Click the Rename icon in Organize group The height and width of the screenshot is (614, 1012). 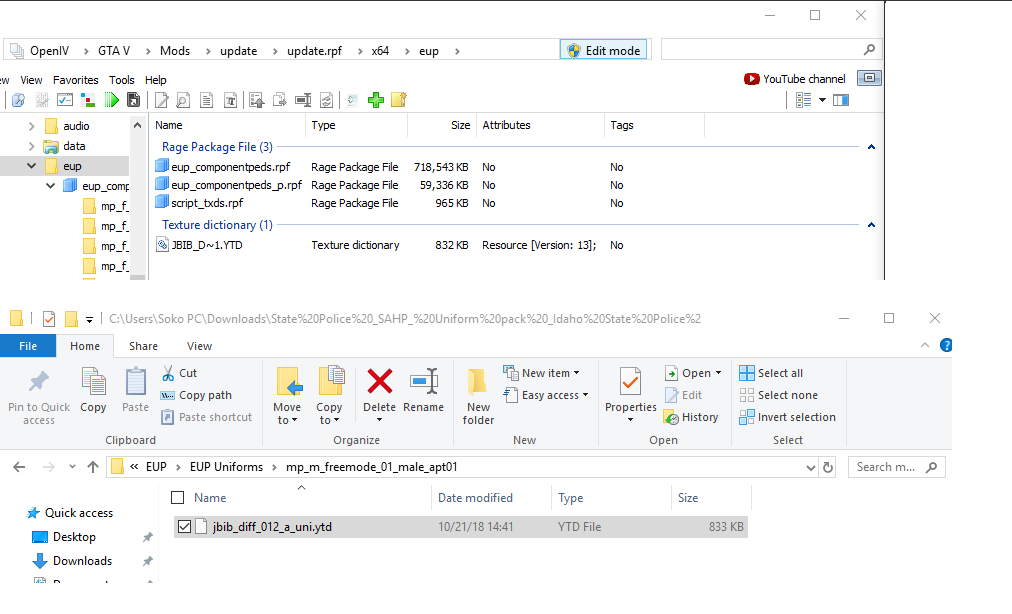pos(424,381)
